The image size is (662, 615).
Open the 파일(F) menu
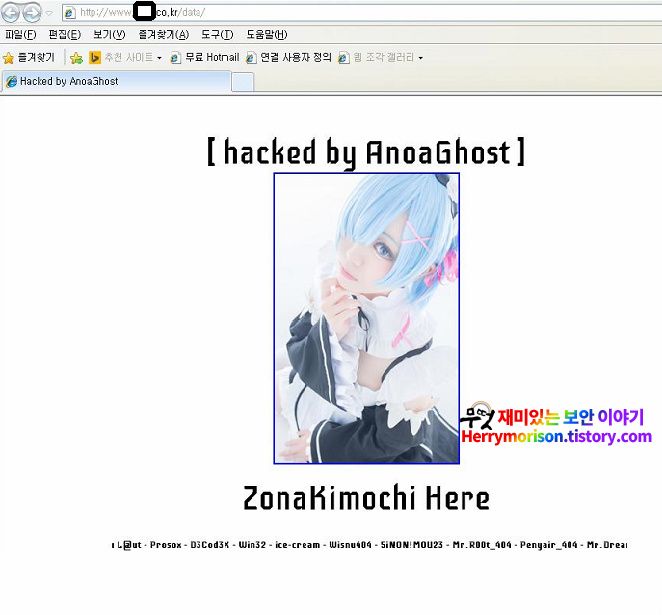click(21, 35)
